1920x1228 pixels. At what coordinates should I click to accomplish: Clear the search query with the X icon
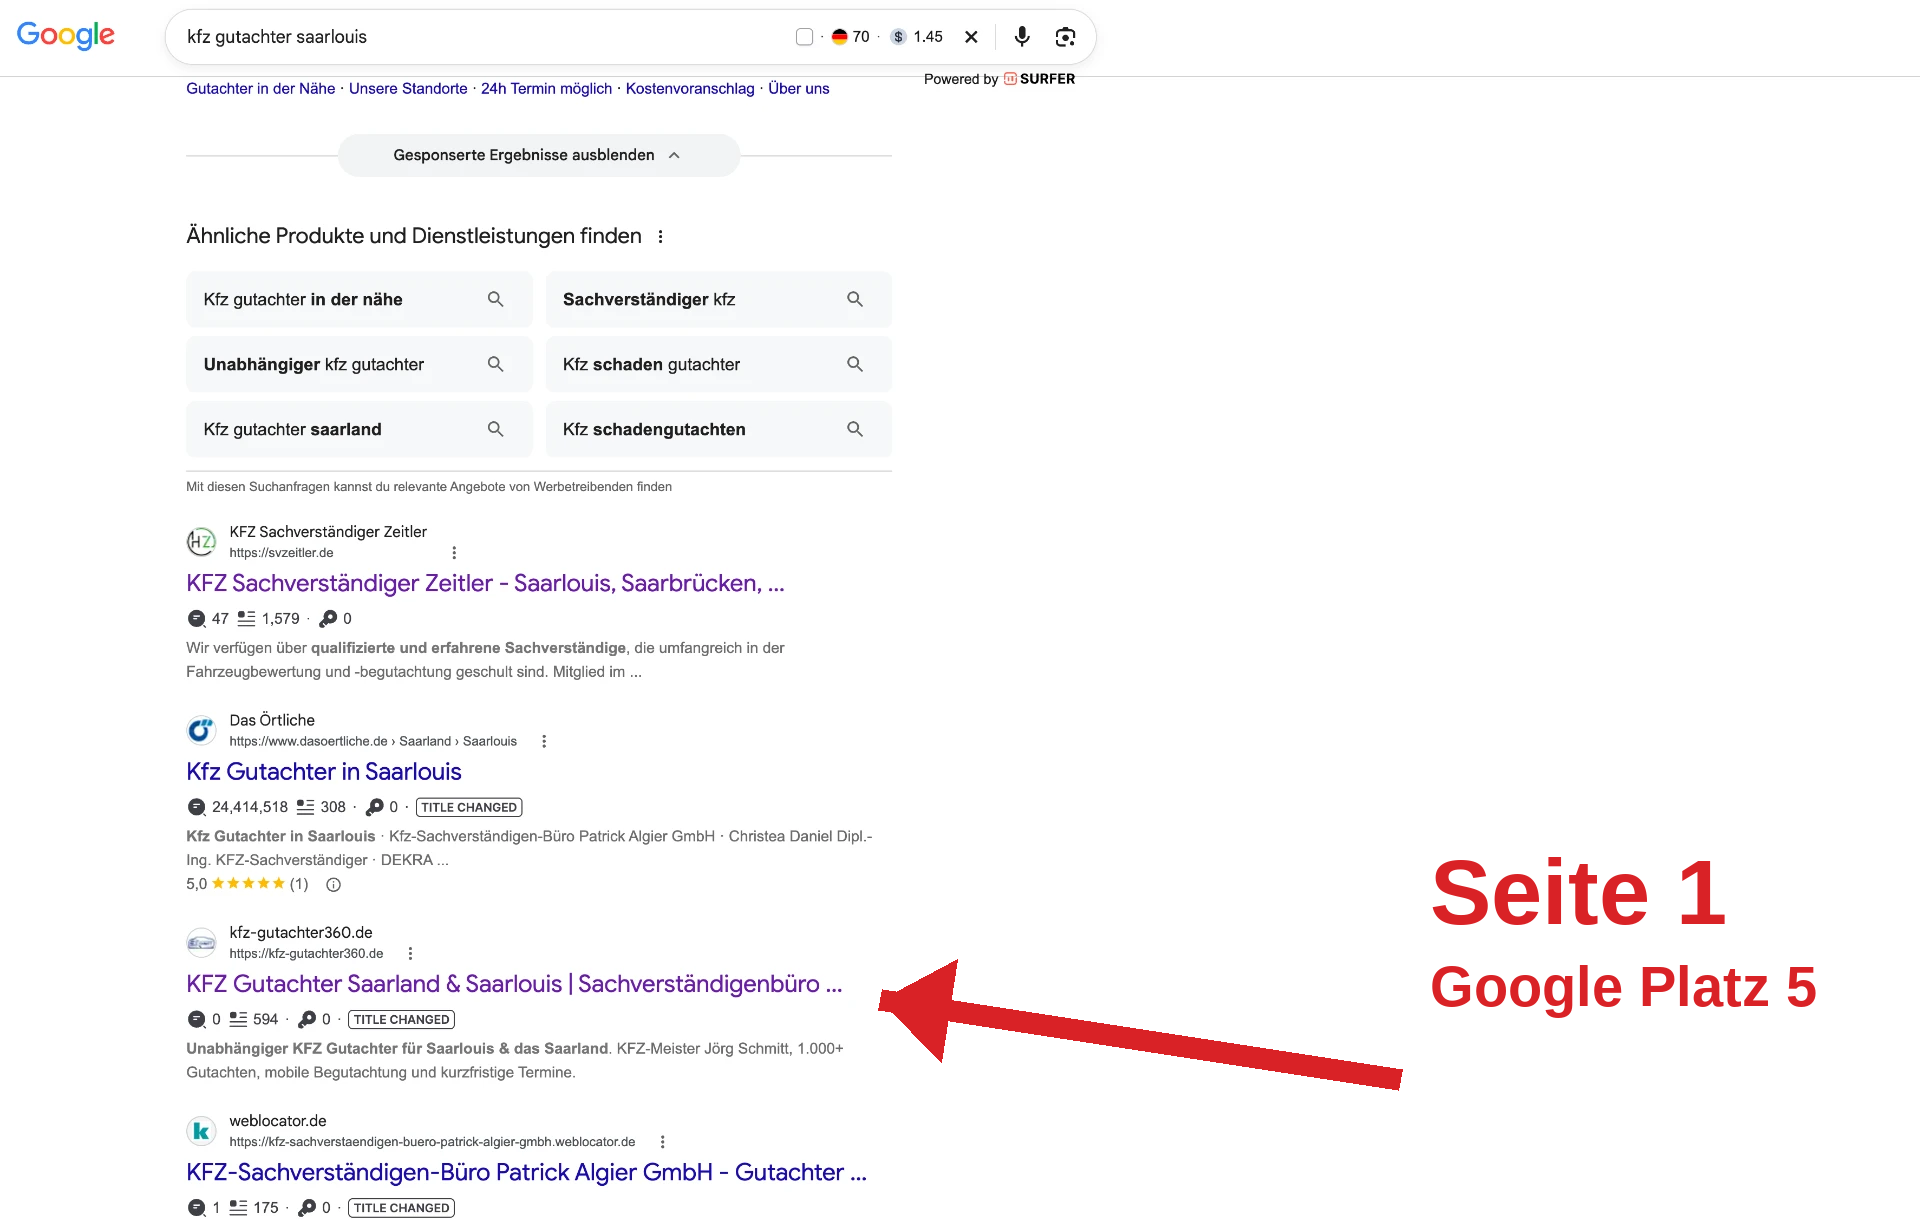971,37
